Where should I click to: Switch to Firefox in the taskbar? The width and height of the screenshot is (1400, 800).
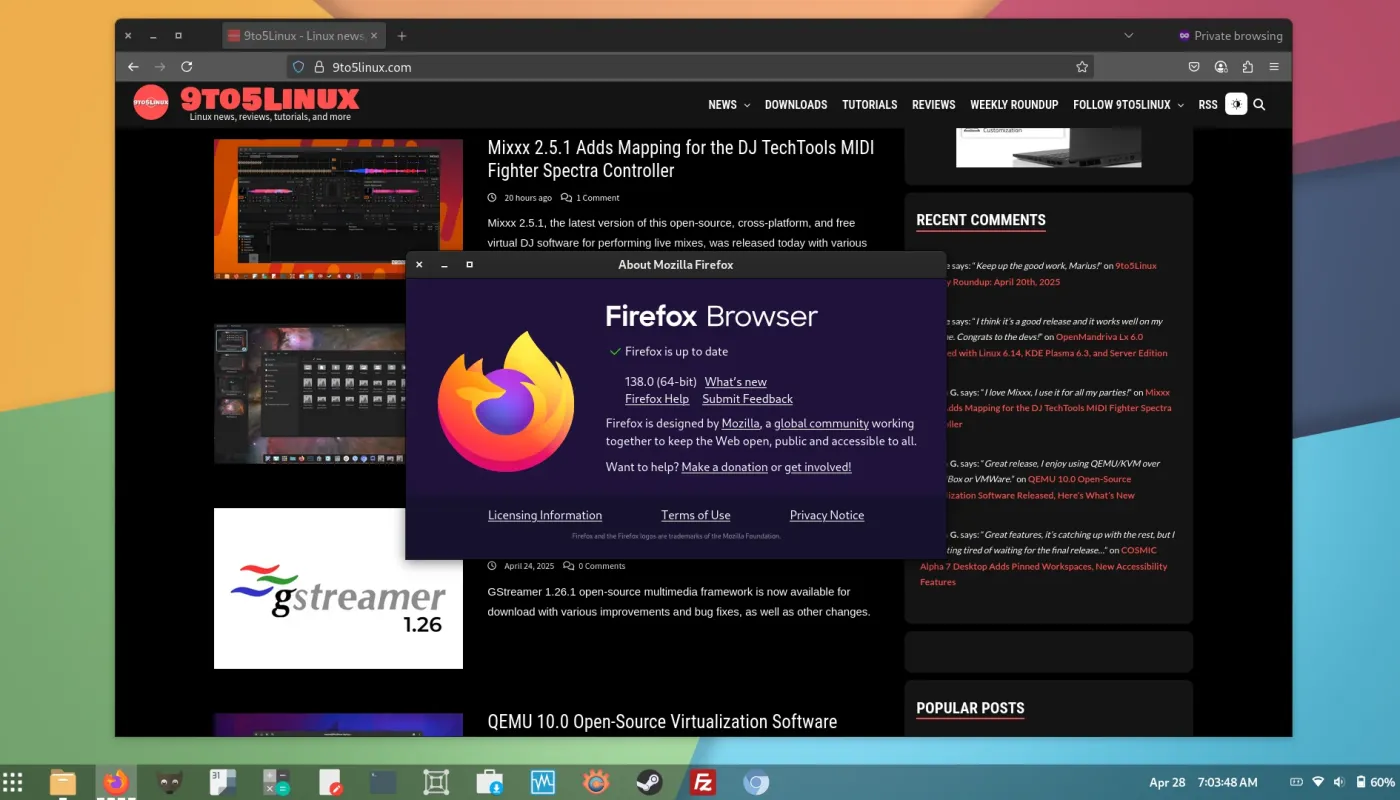pos(116,782)
